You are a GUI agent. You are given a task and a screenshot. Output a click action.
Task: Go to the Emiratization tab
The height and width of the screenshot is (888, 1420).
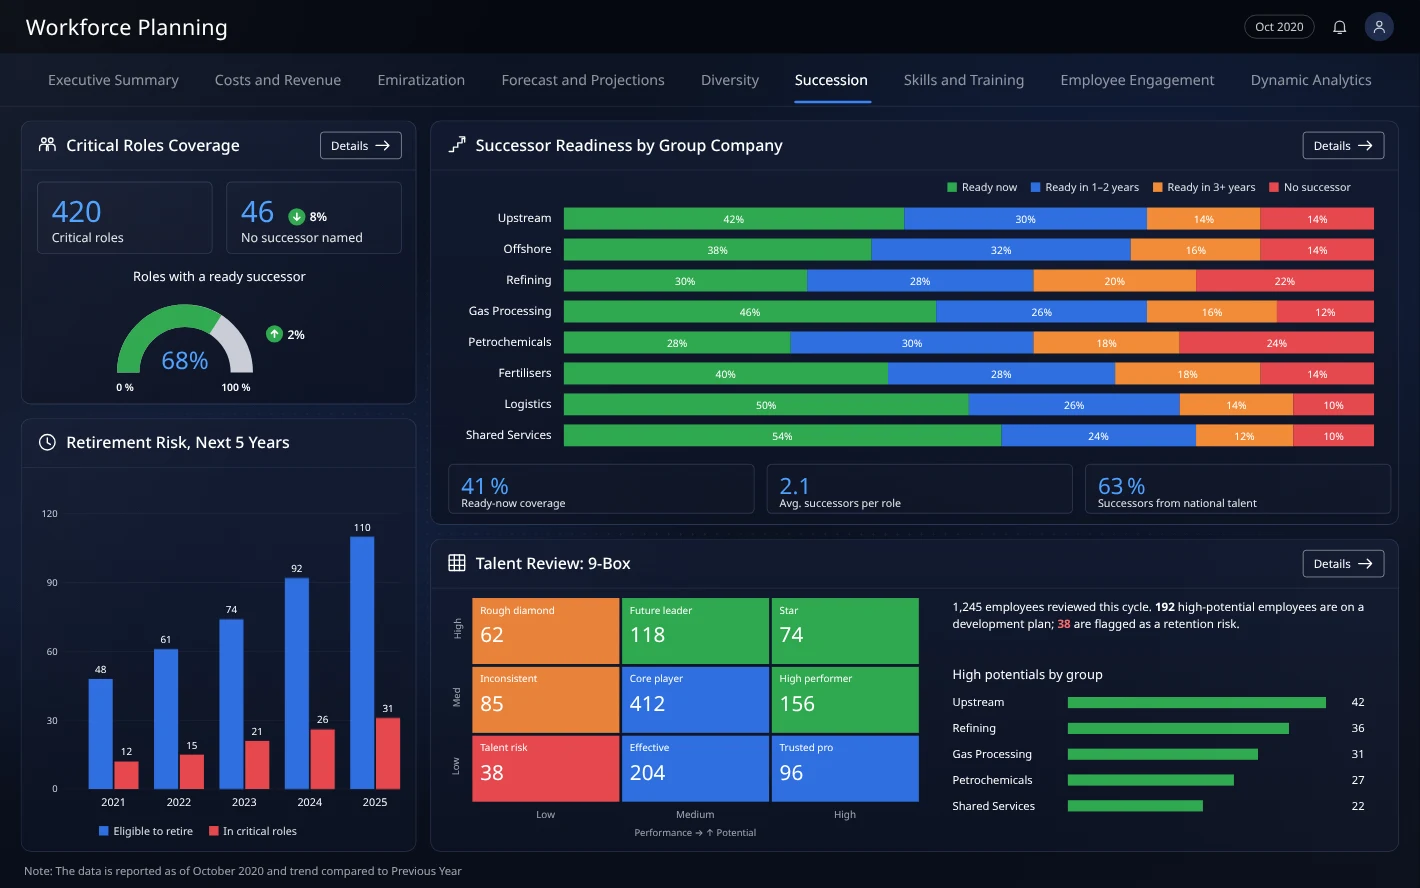coord(421,80)
